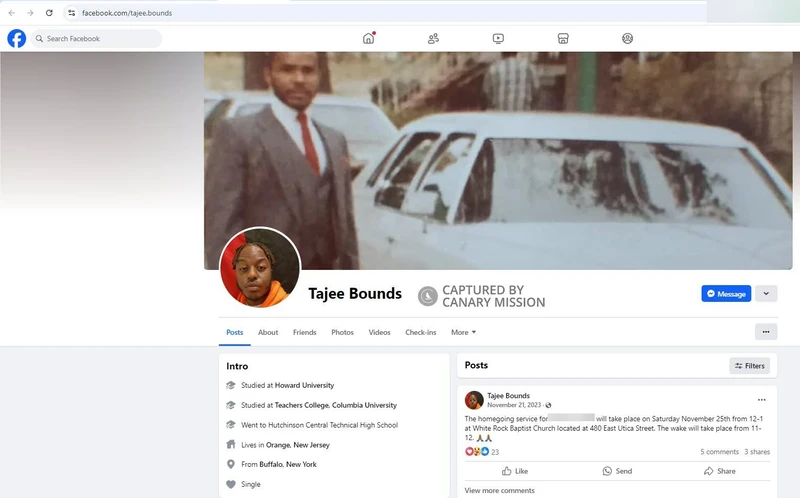Switch to the Photos tab
The image size is (800, 498).
342,332
